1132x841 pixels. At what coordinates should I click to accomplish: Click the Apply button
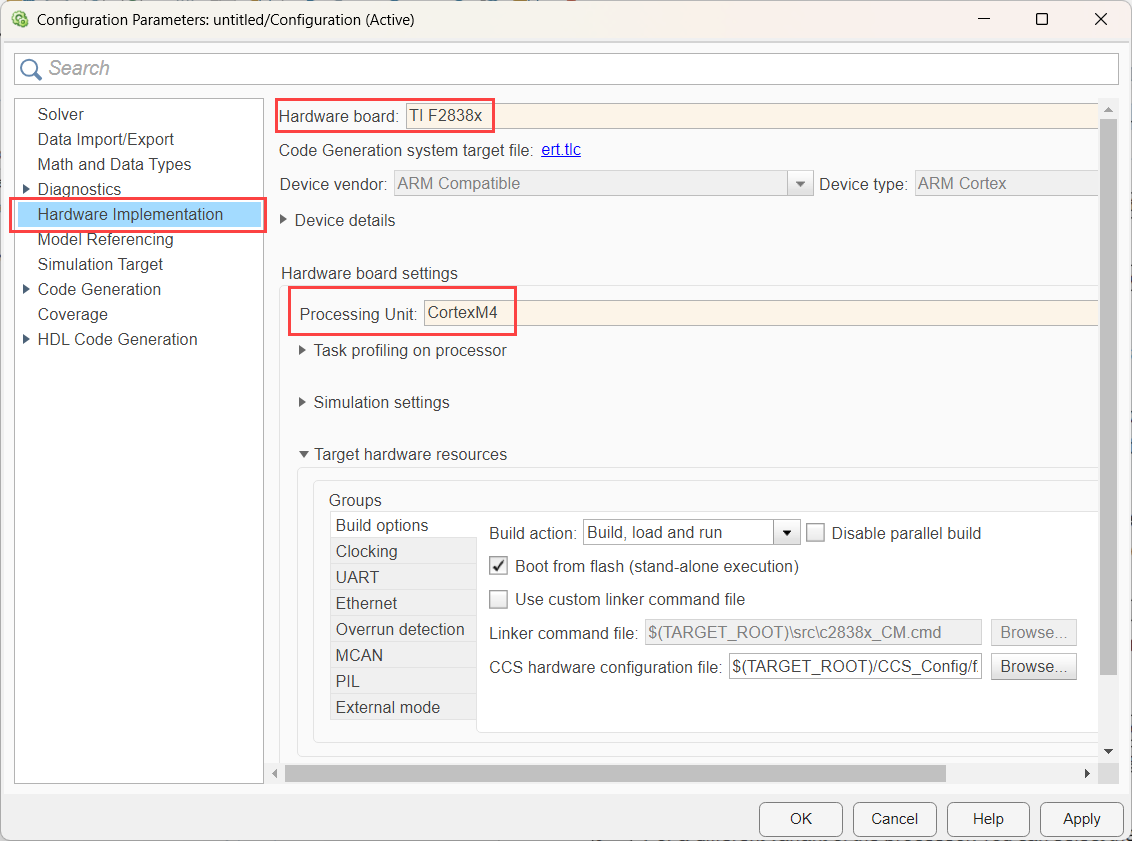[x=1081, y=818]
